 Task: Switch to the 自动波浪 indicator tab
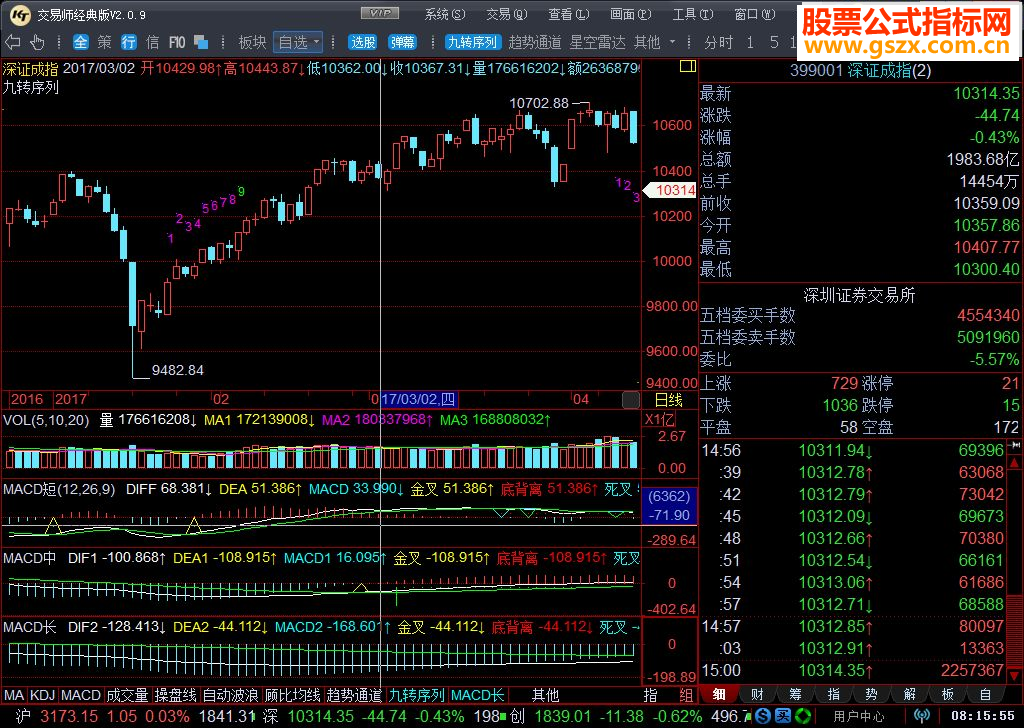click(x=230, y=695)
